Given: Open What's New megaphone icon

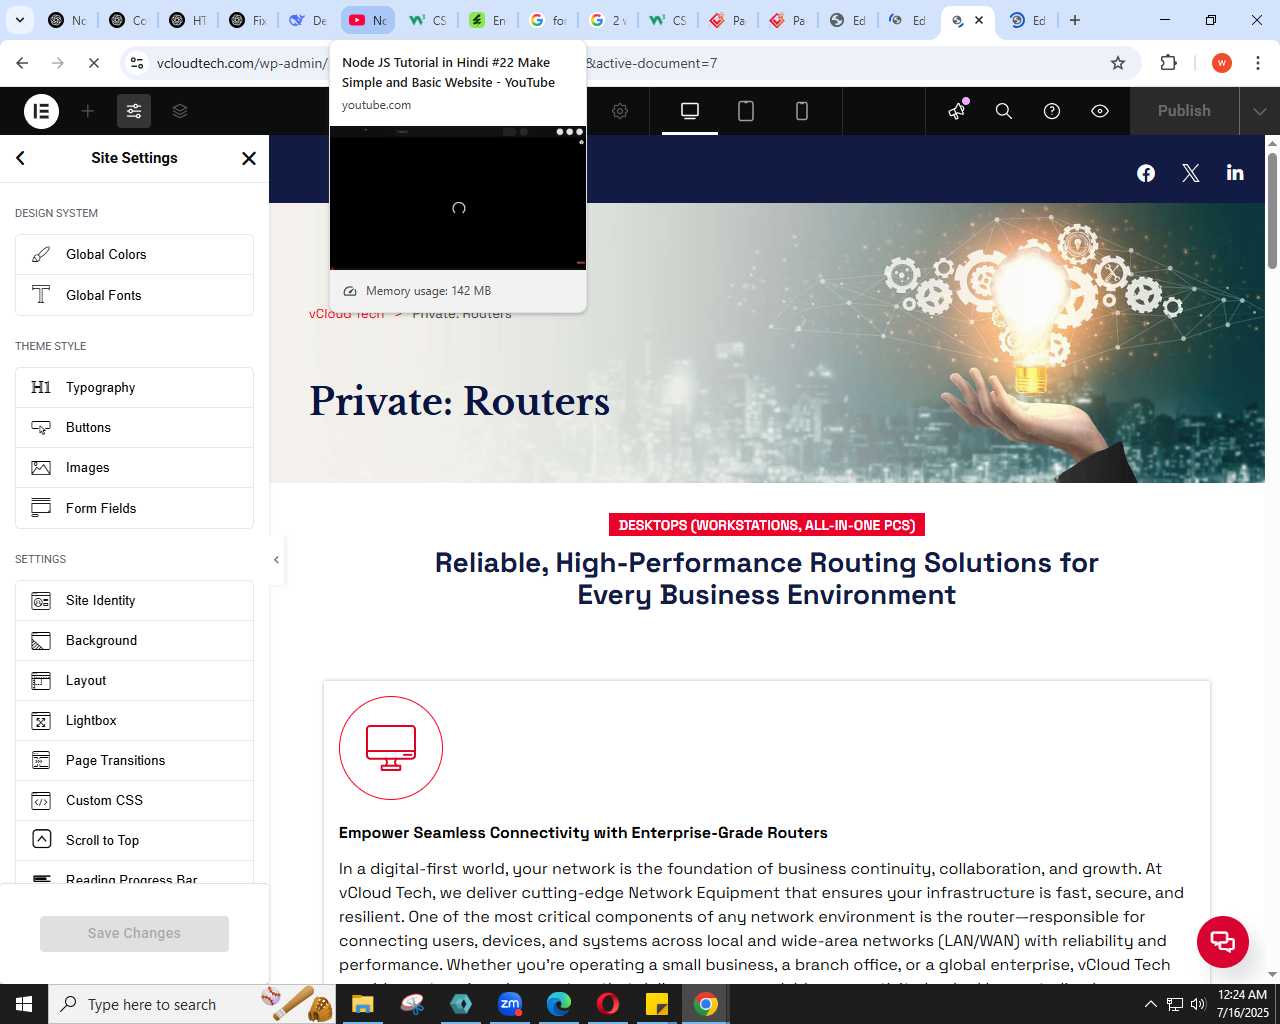Looking at the screenshot, I should click(957, 111).
